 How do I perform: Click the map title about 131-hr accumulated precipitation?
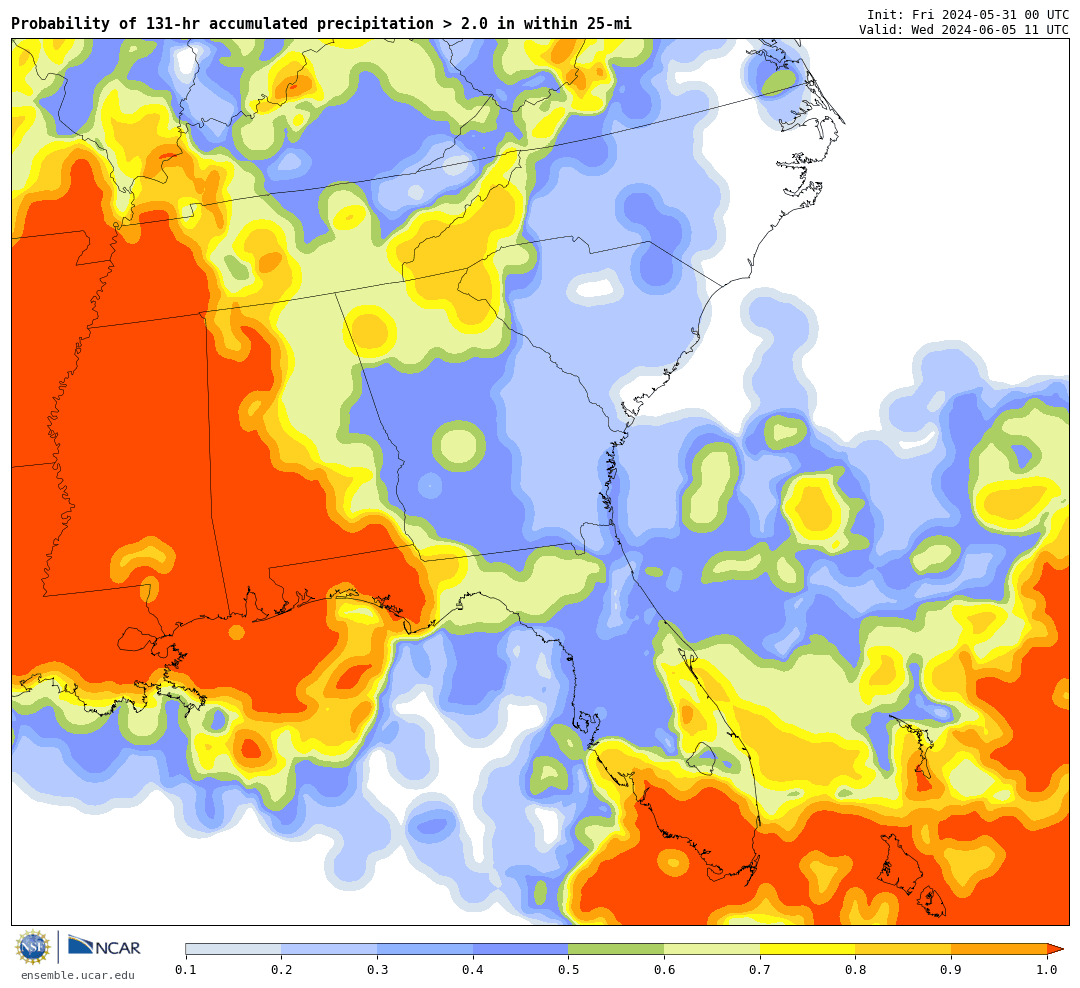(x=321, y=23)
